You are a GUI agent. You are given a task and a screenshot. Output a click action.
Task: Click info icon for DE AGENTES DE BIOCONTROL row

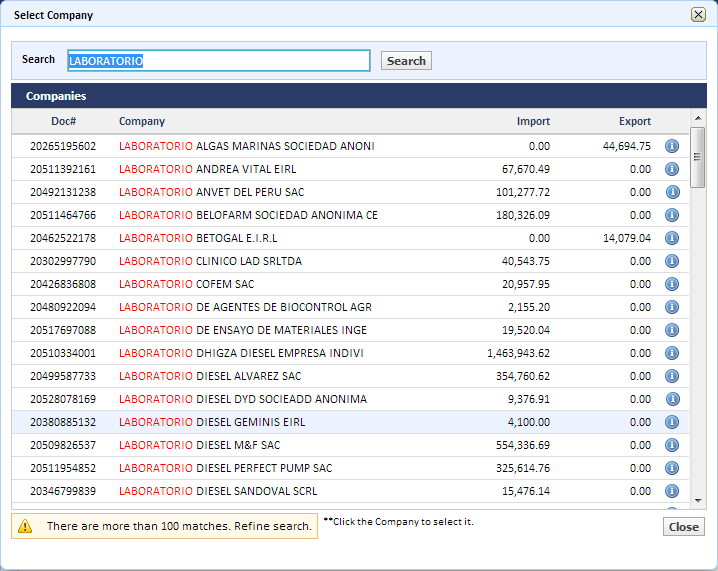pos(672,307)
